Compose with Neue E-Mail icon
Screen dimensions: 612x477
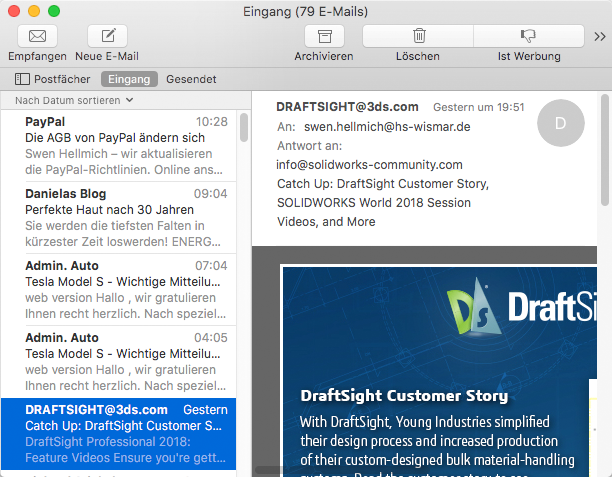coord(107,36)
